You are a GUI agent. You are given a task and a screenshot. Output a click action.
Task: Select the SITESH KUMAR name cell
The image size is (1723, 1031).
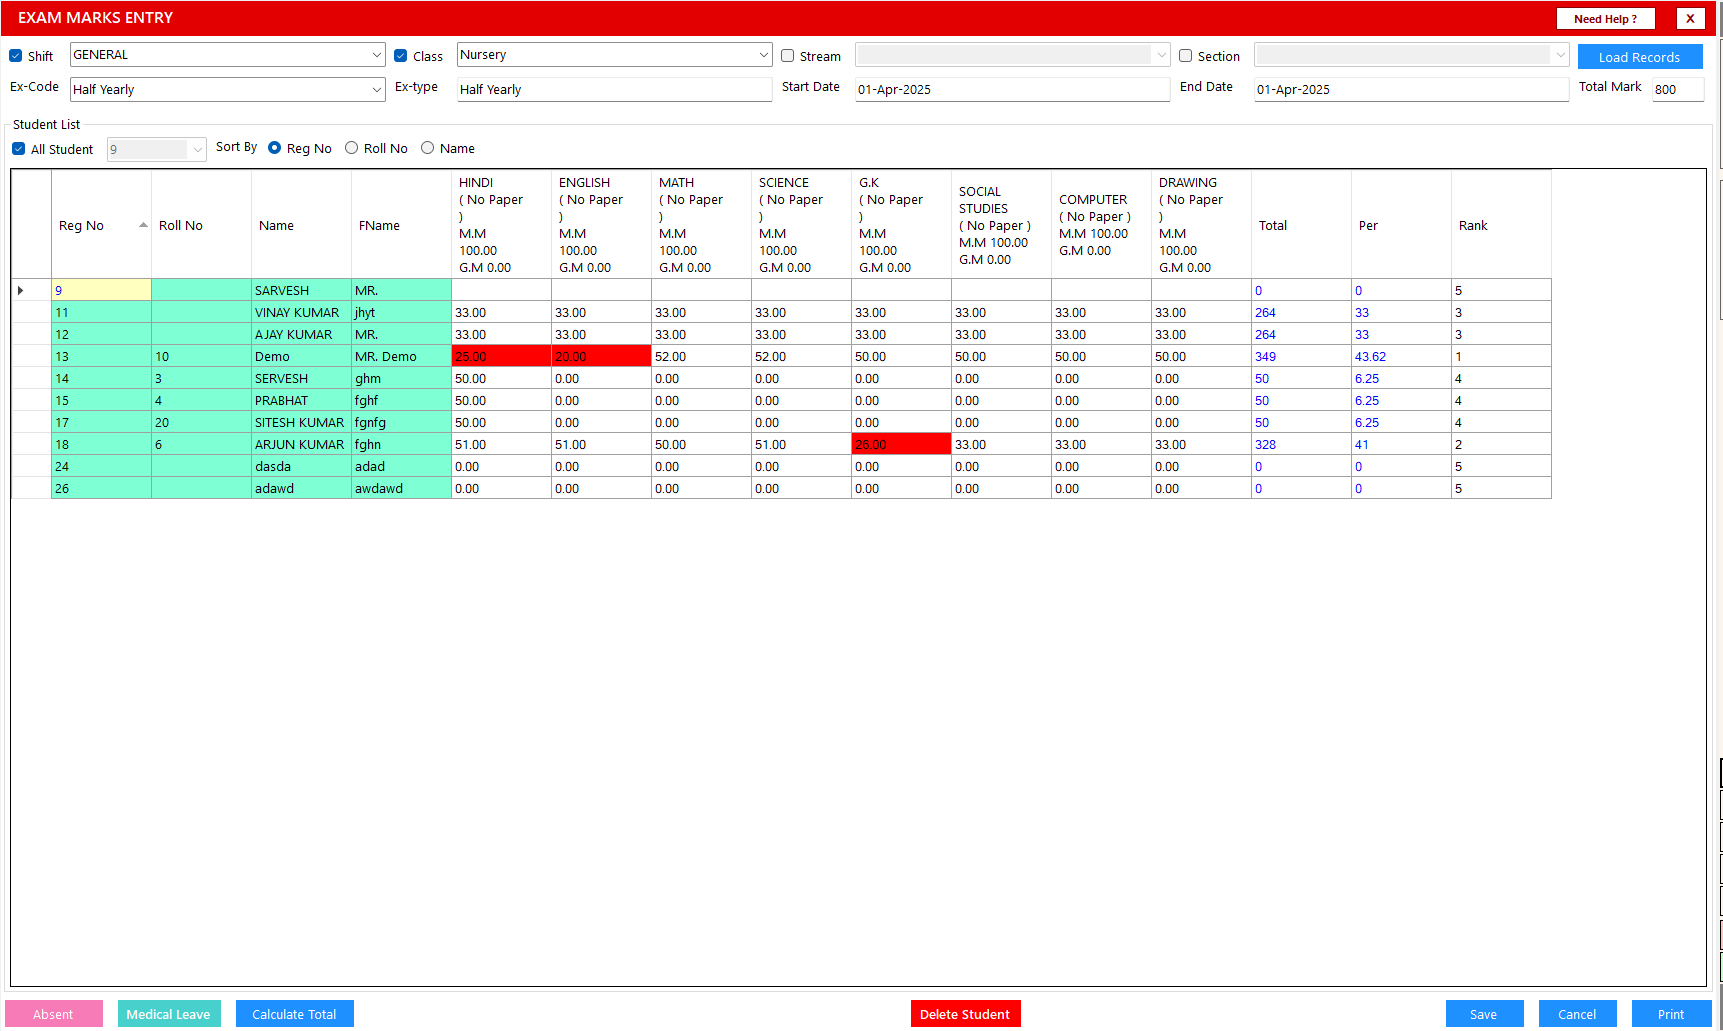tap(301, 422)
